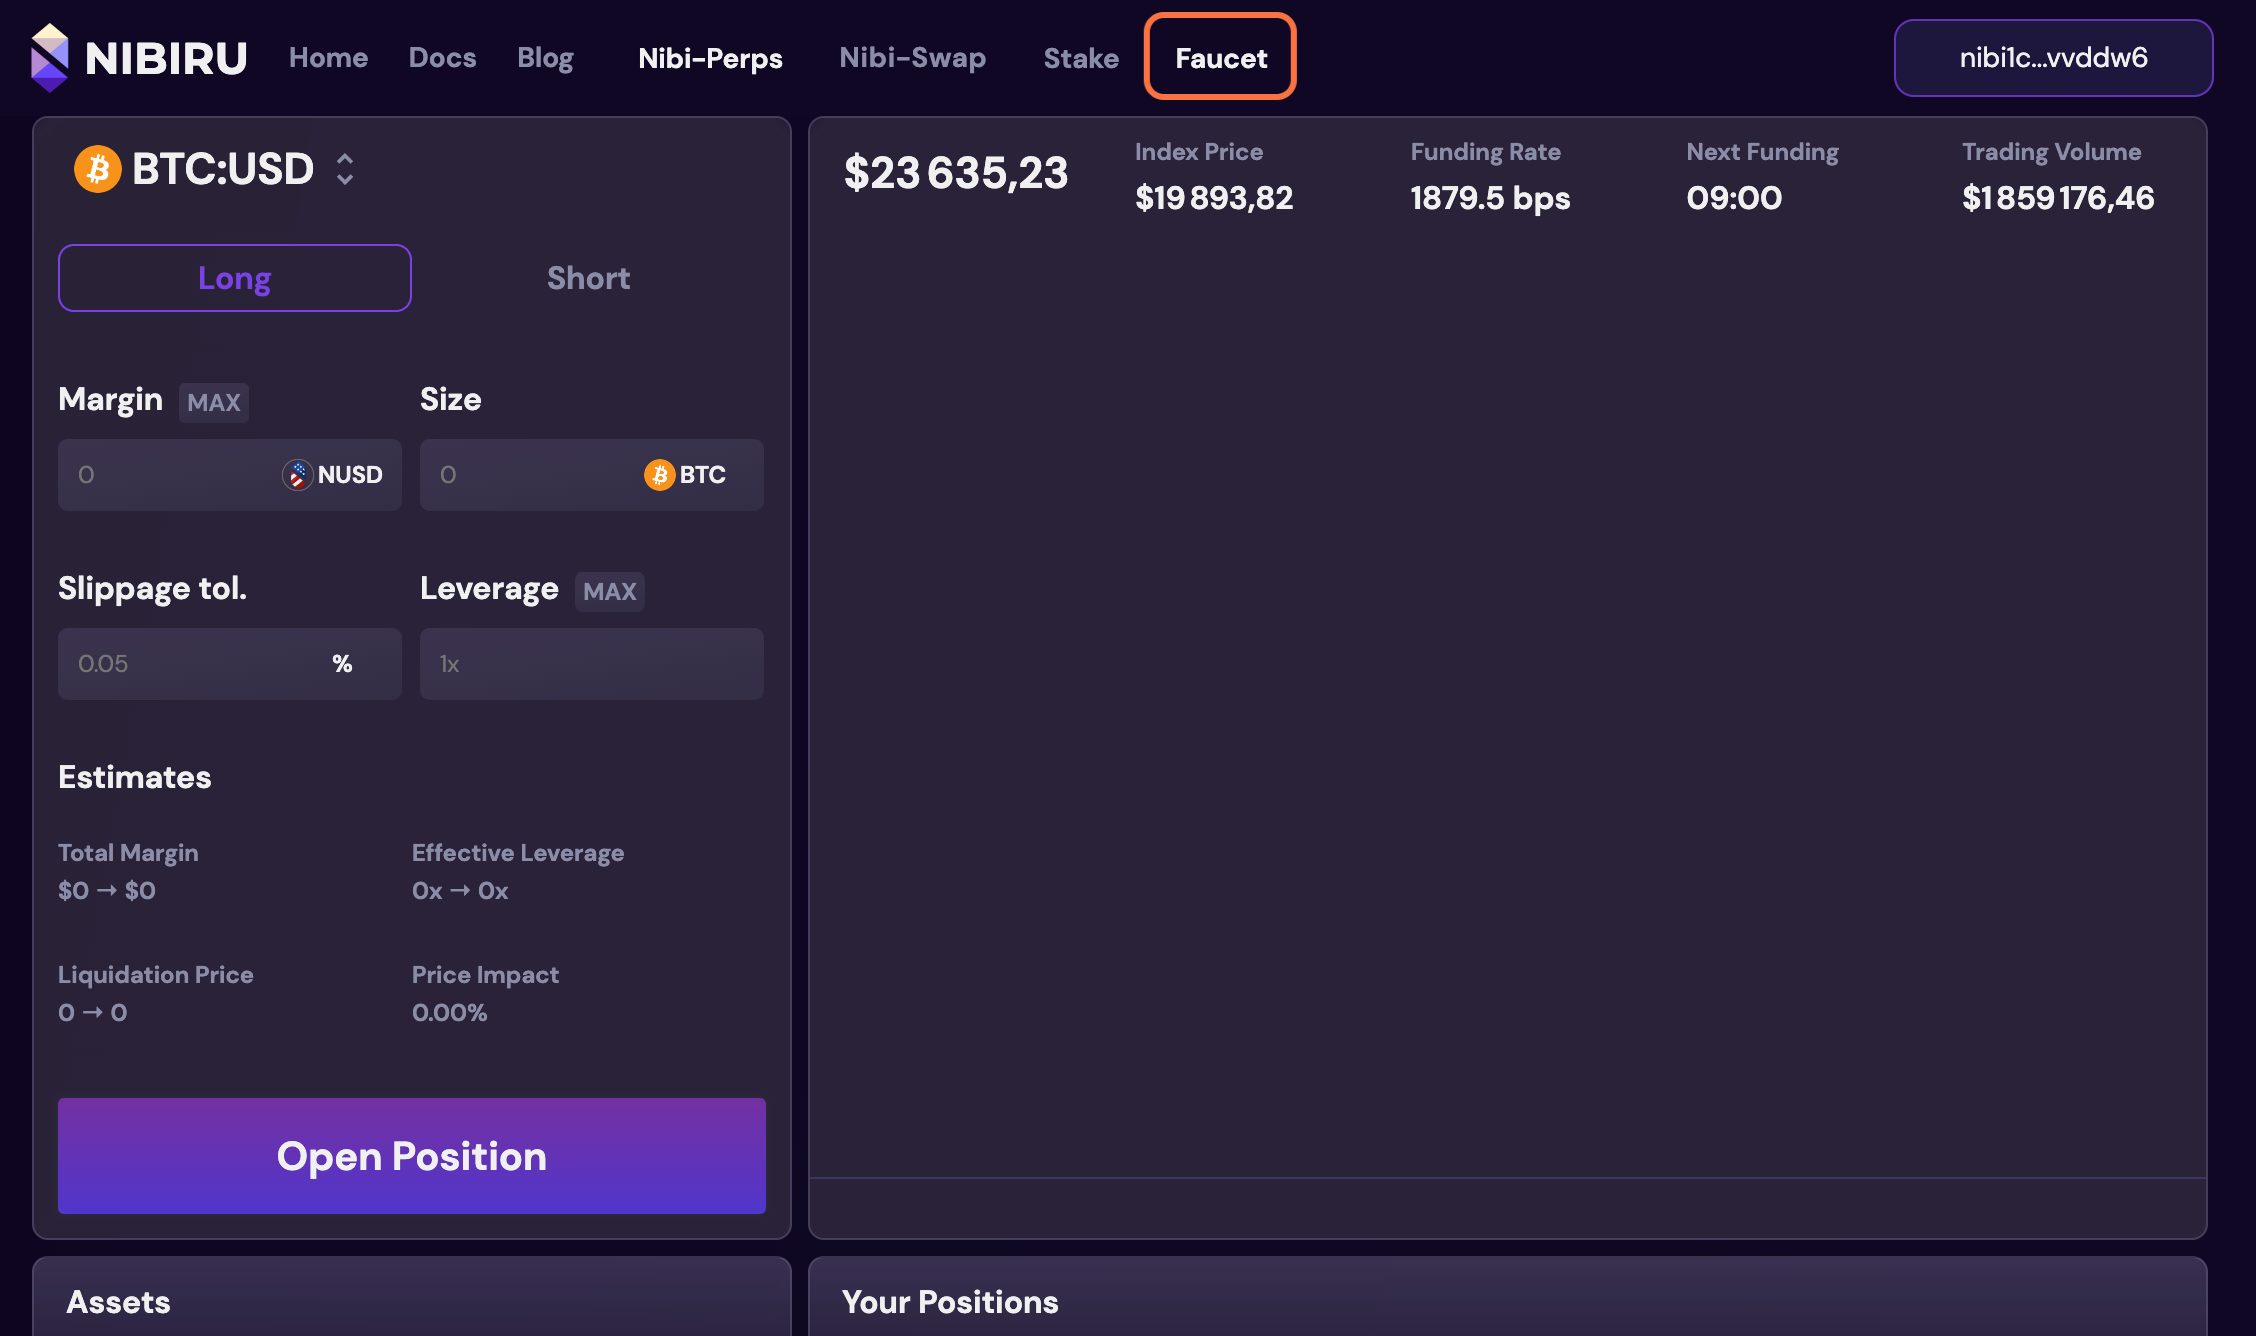Open the Blog link
This screenshot has width=2256, height=1336.
coord(545,58)
